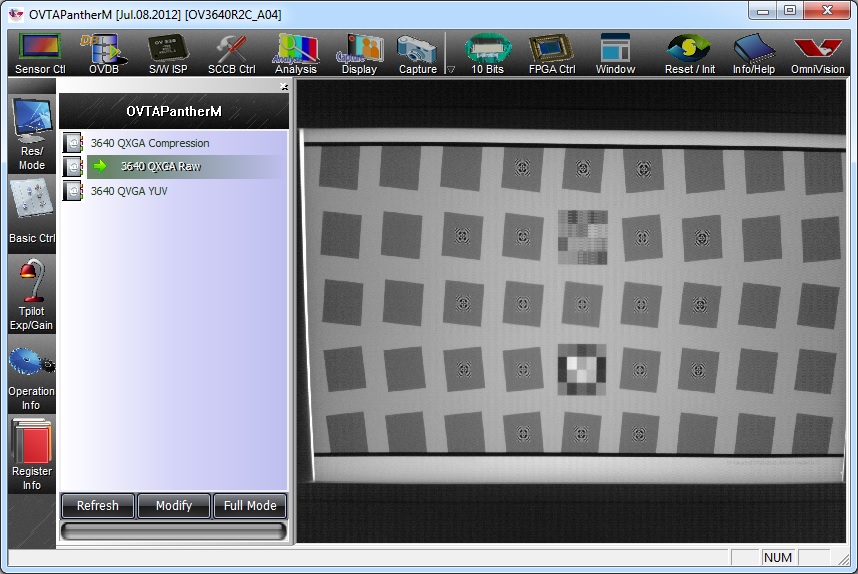
Task: Expand the small arrow beside Capture
Action: (x=451, y=69)
